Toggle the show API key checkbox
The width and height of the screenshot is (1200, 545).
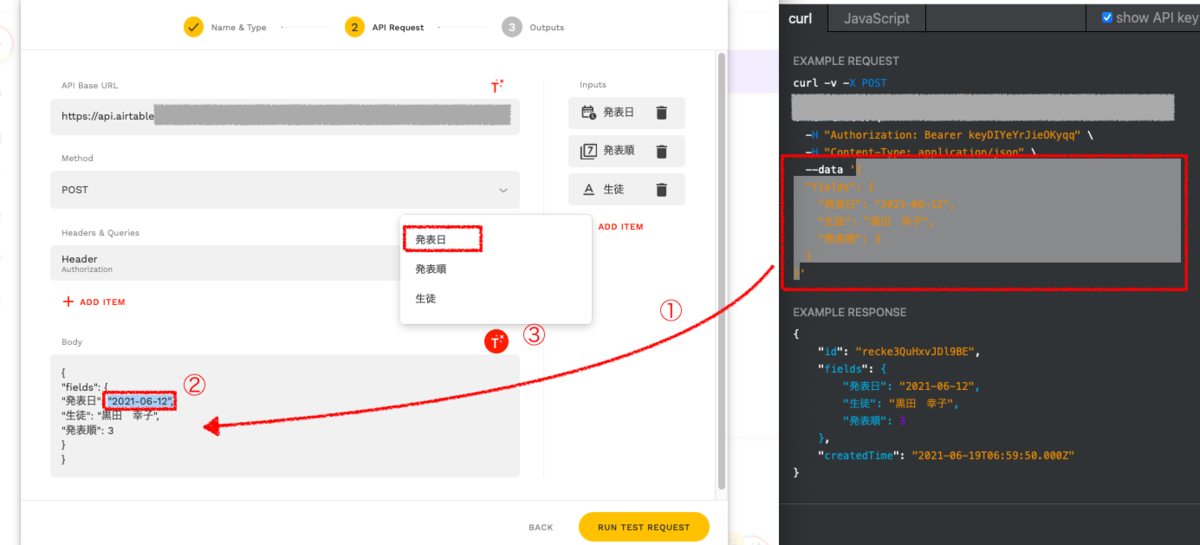tap(1107, 17)
